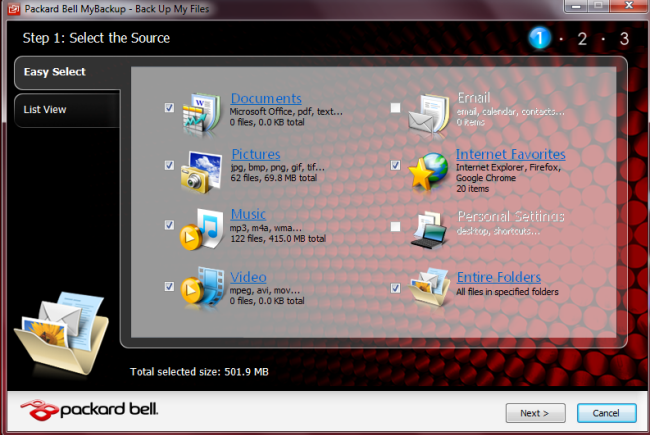Click the Entire Folders folder icon

point(429,287)
